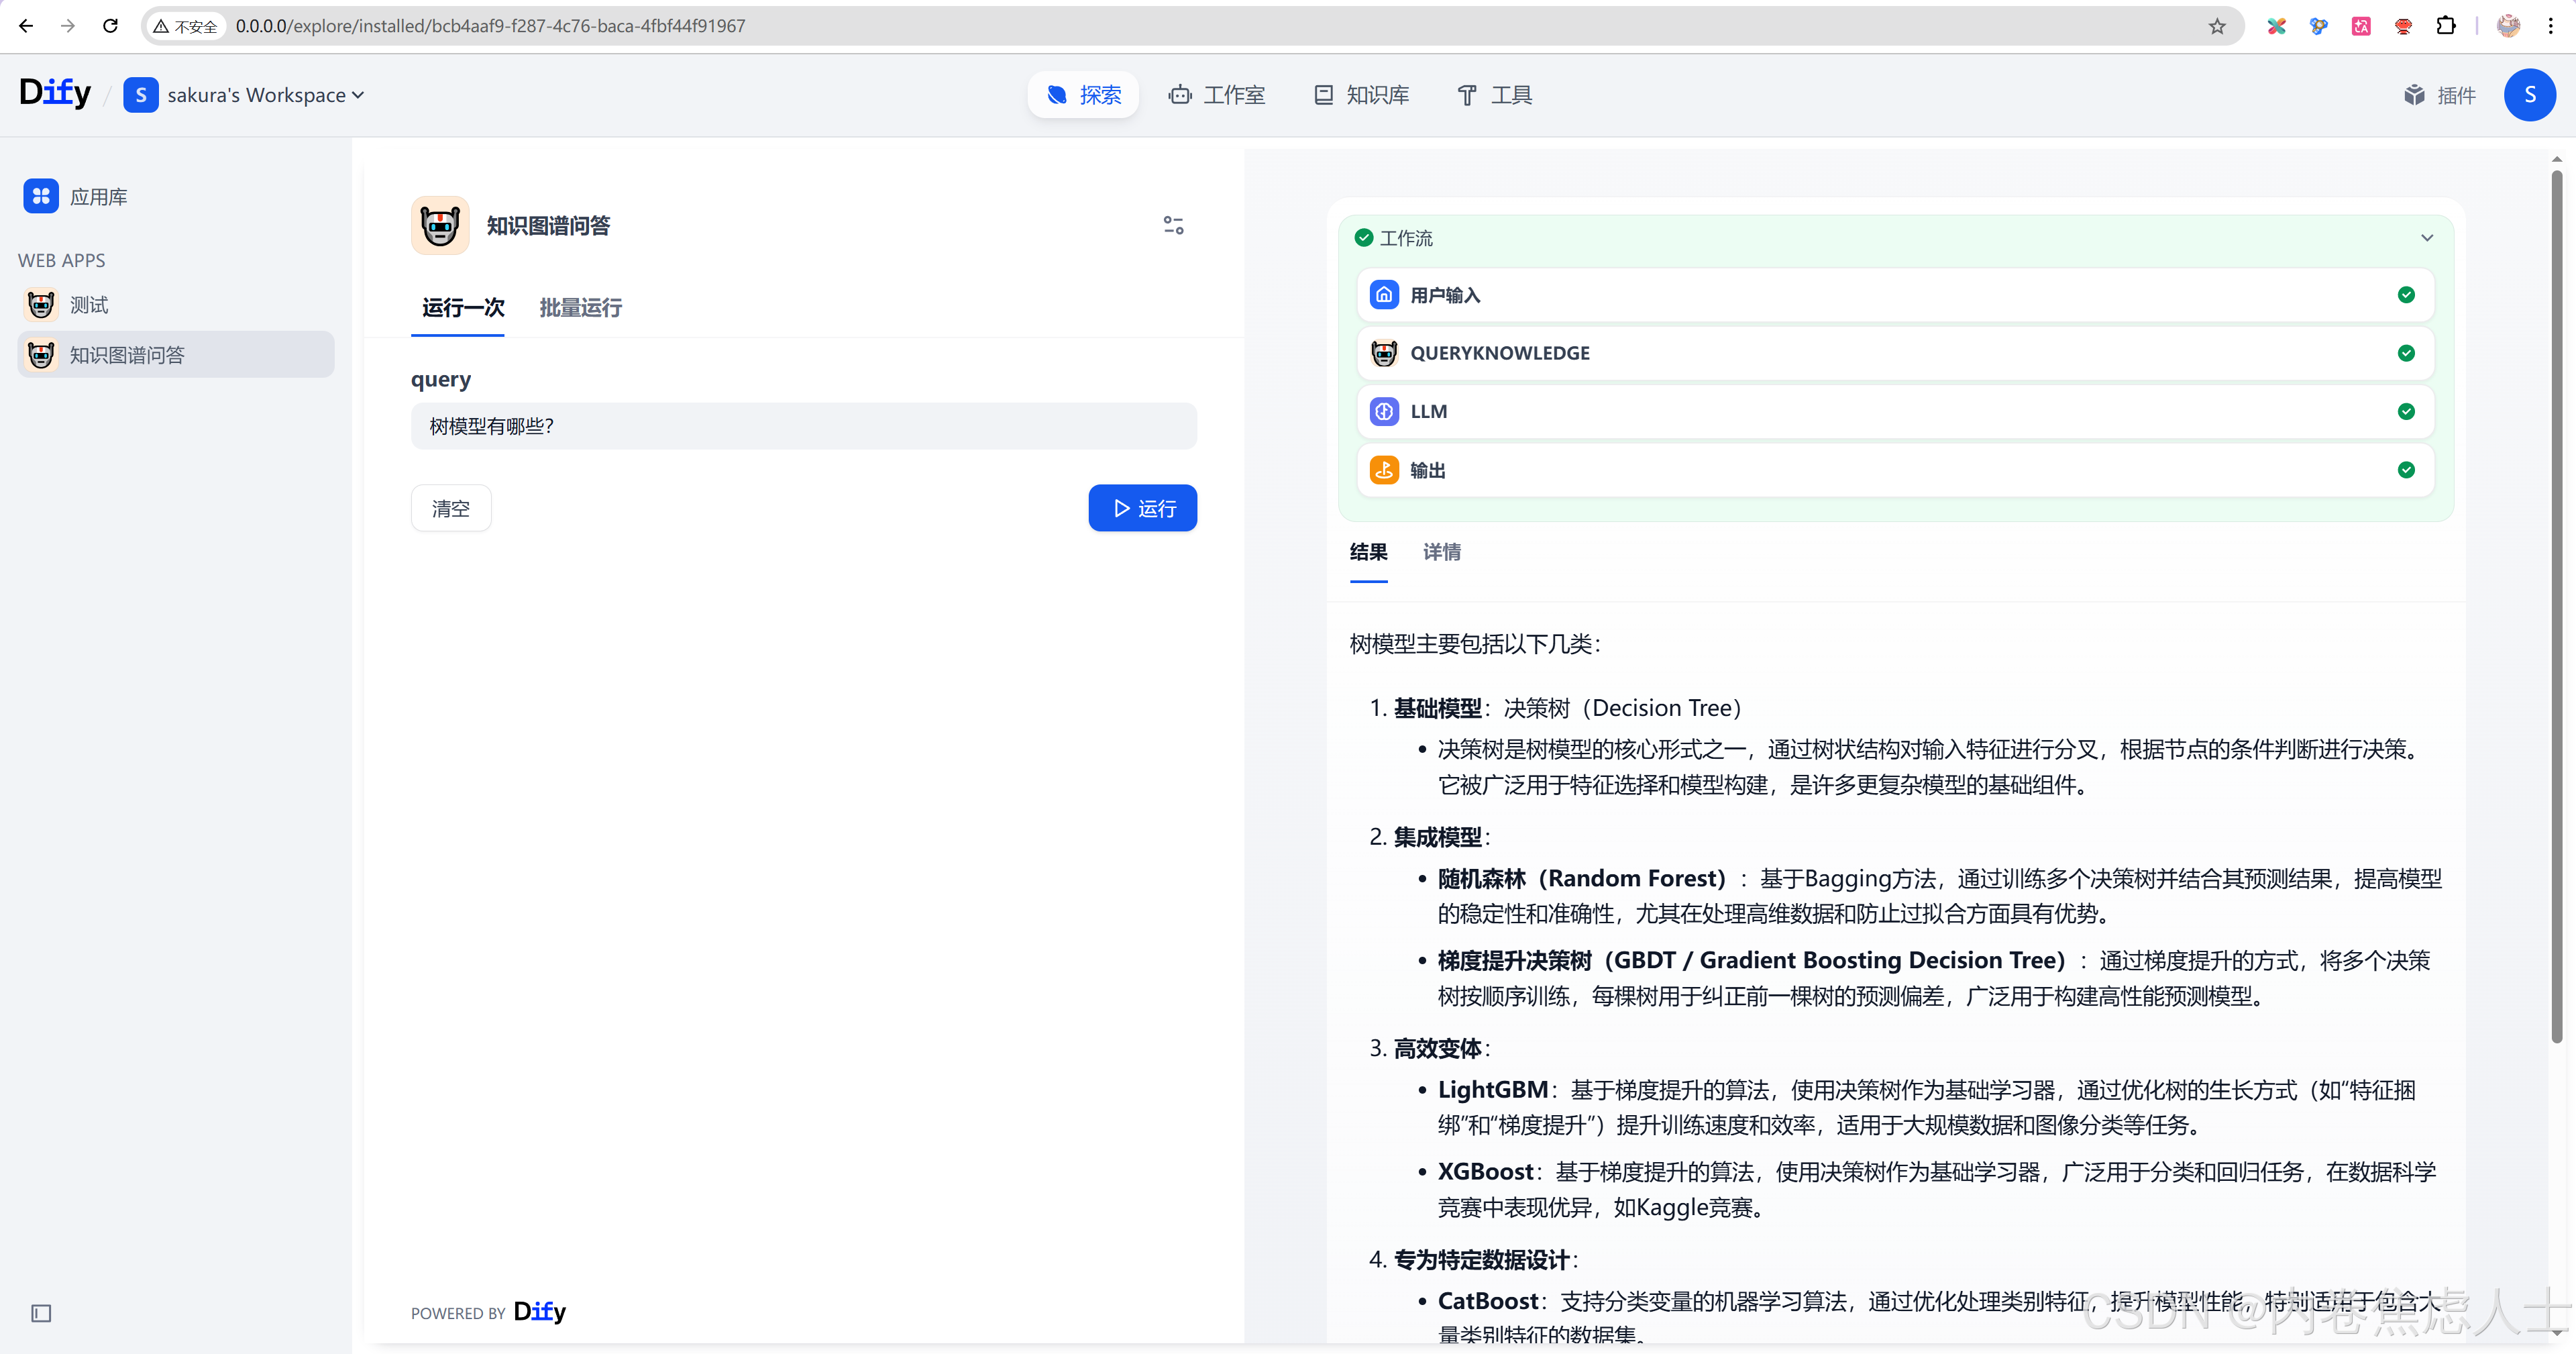Screen dimensions: 2576x1354
Task: Click the 应用库 app store icon
Action: point(41,196)
